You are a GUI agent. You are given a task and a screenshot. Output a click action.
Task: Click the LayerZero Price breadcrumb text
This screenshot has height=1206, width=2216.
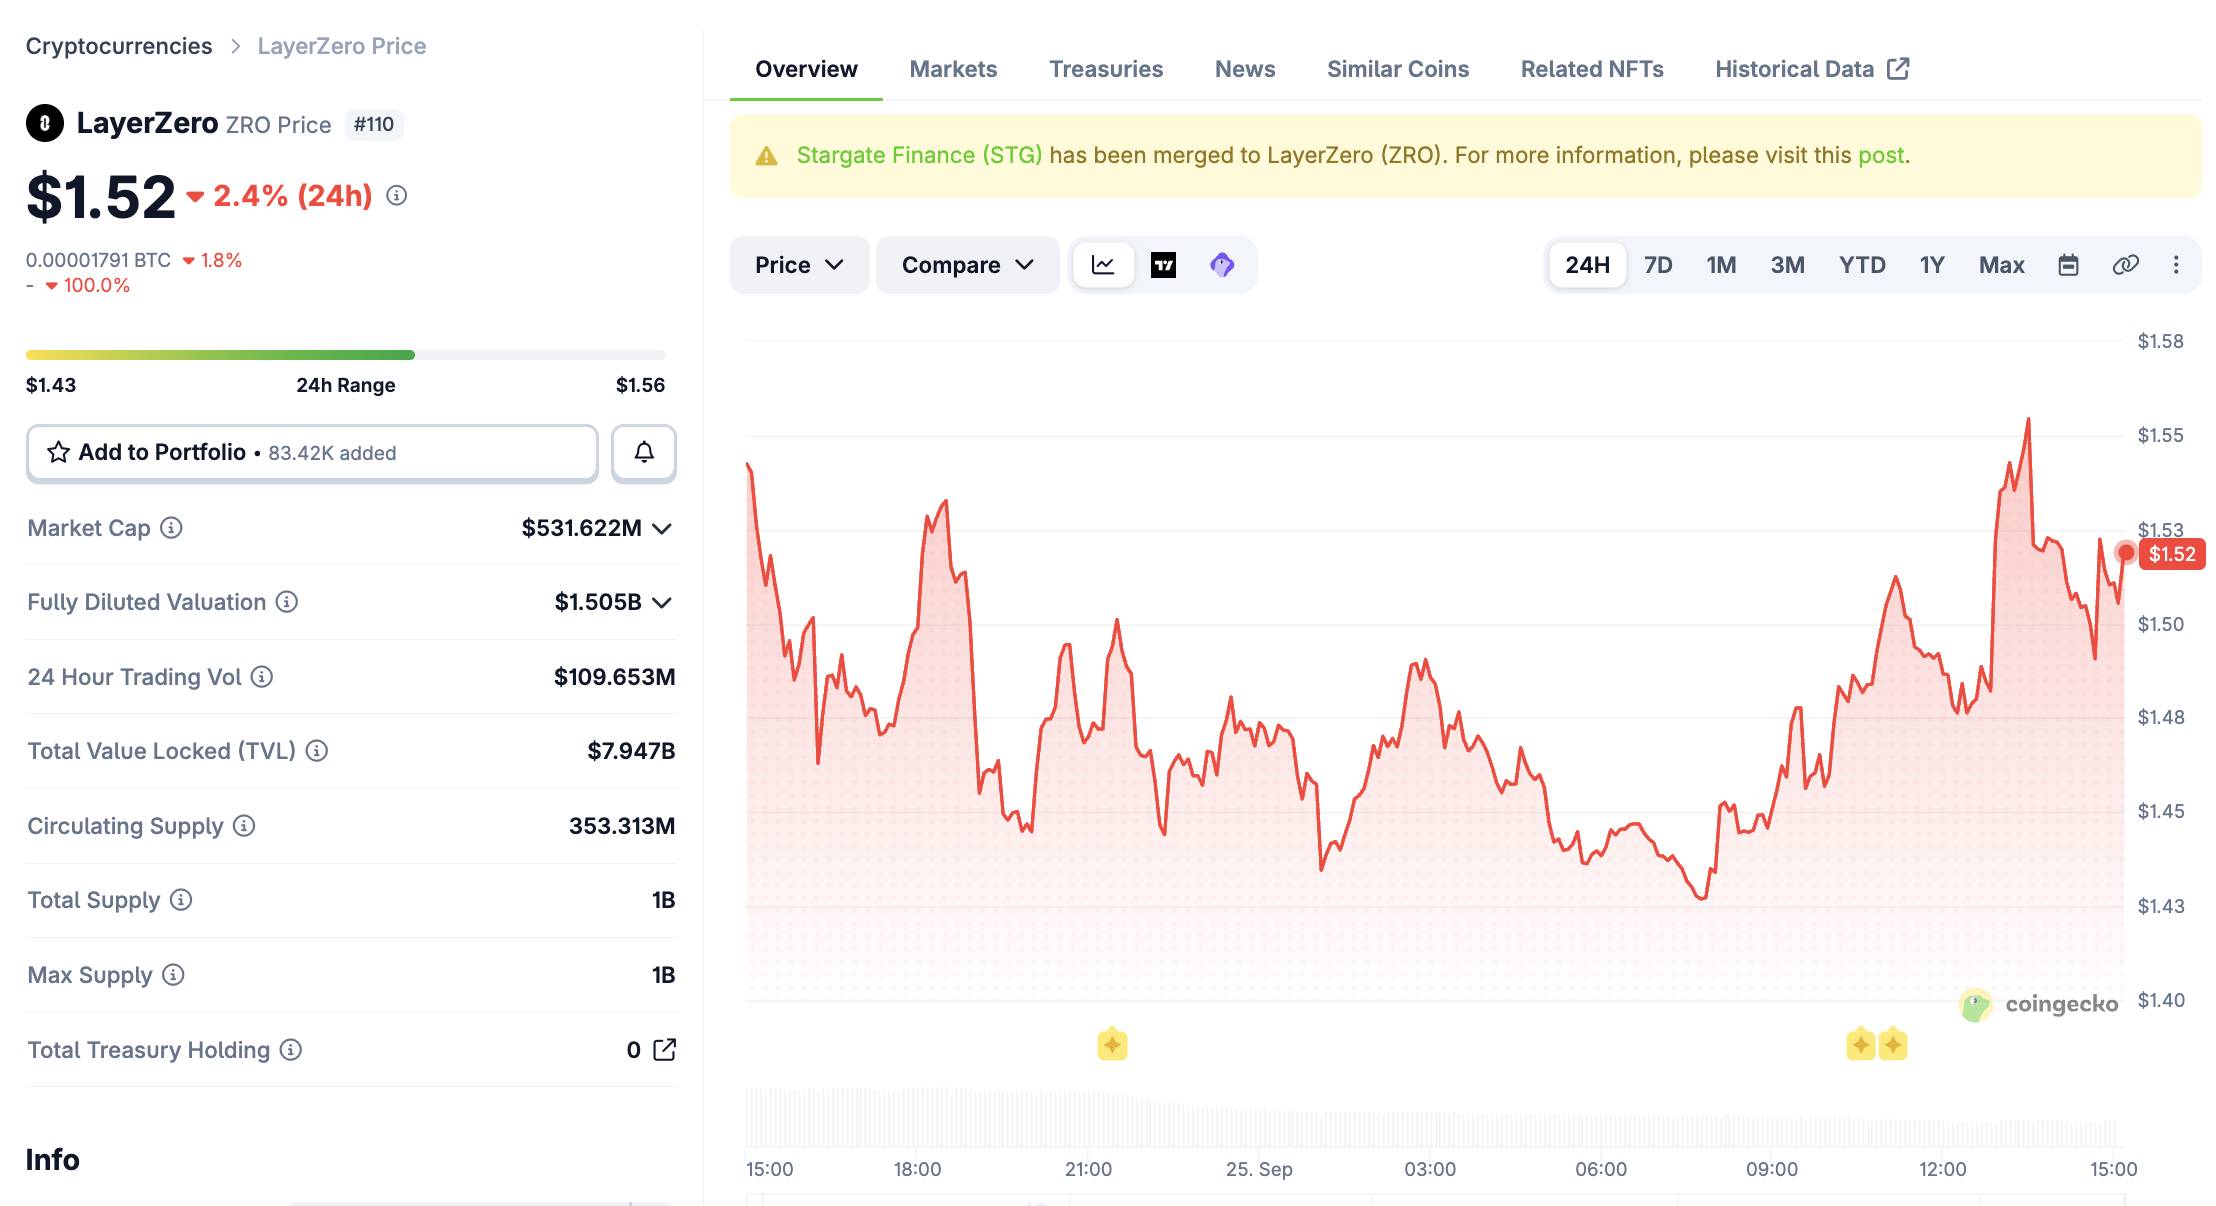click(342, 46)
